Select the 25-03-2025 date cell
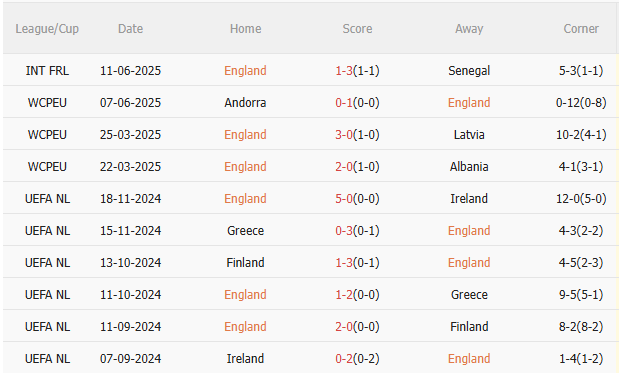Image resolution: width=619 pixels, height=373 pixels. coord(130,135)
